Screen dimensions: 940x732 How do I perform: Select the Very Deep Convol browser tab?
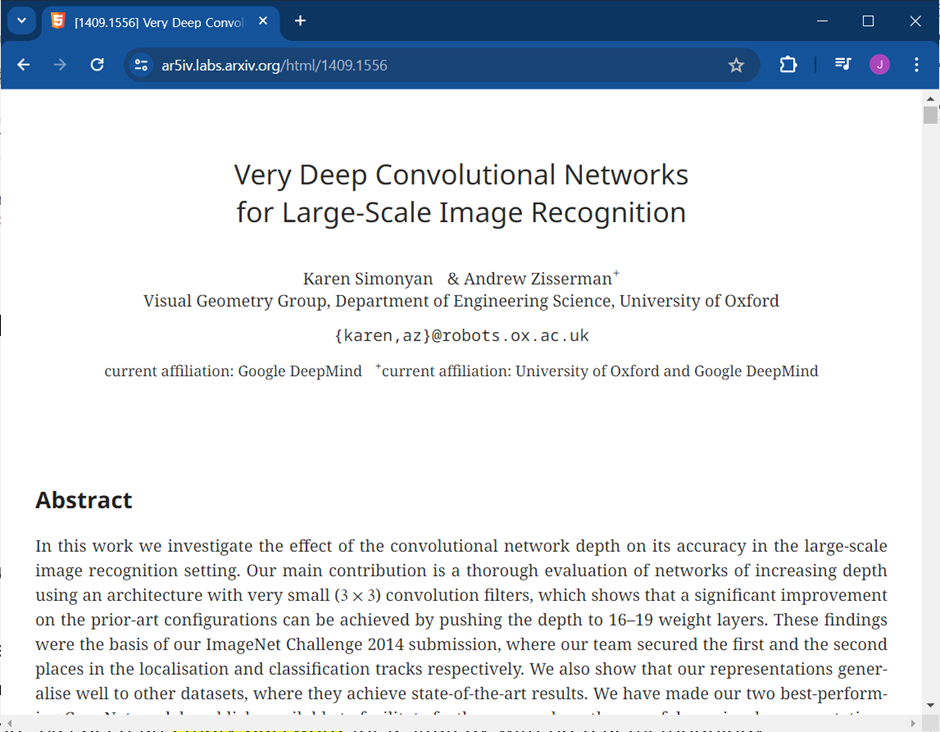(x=160, y=22)
